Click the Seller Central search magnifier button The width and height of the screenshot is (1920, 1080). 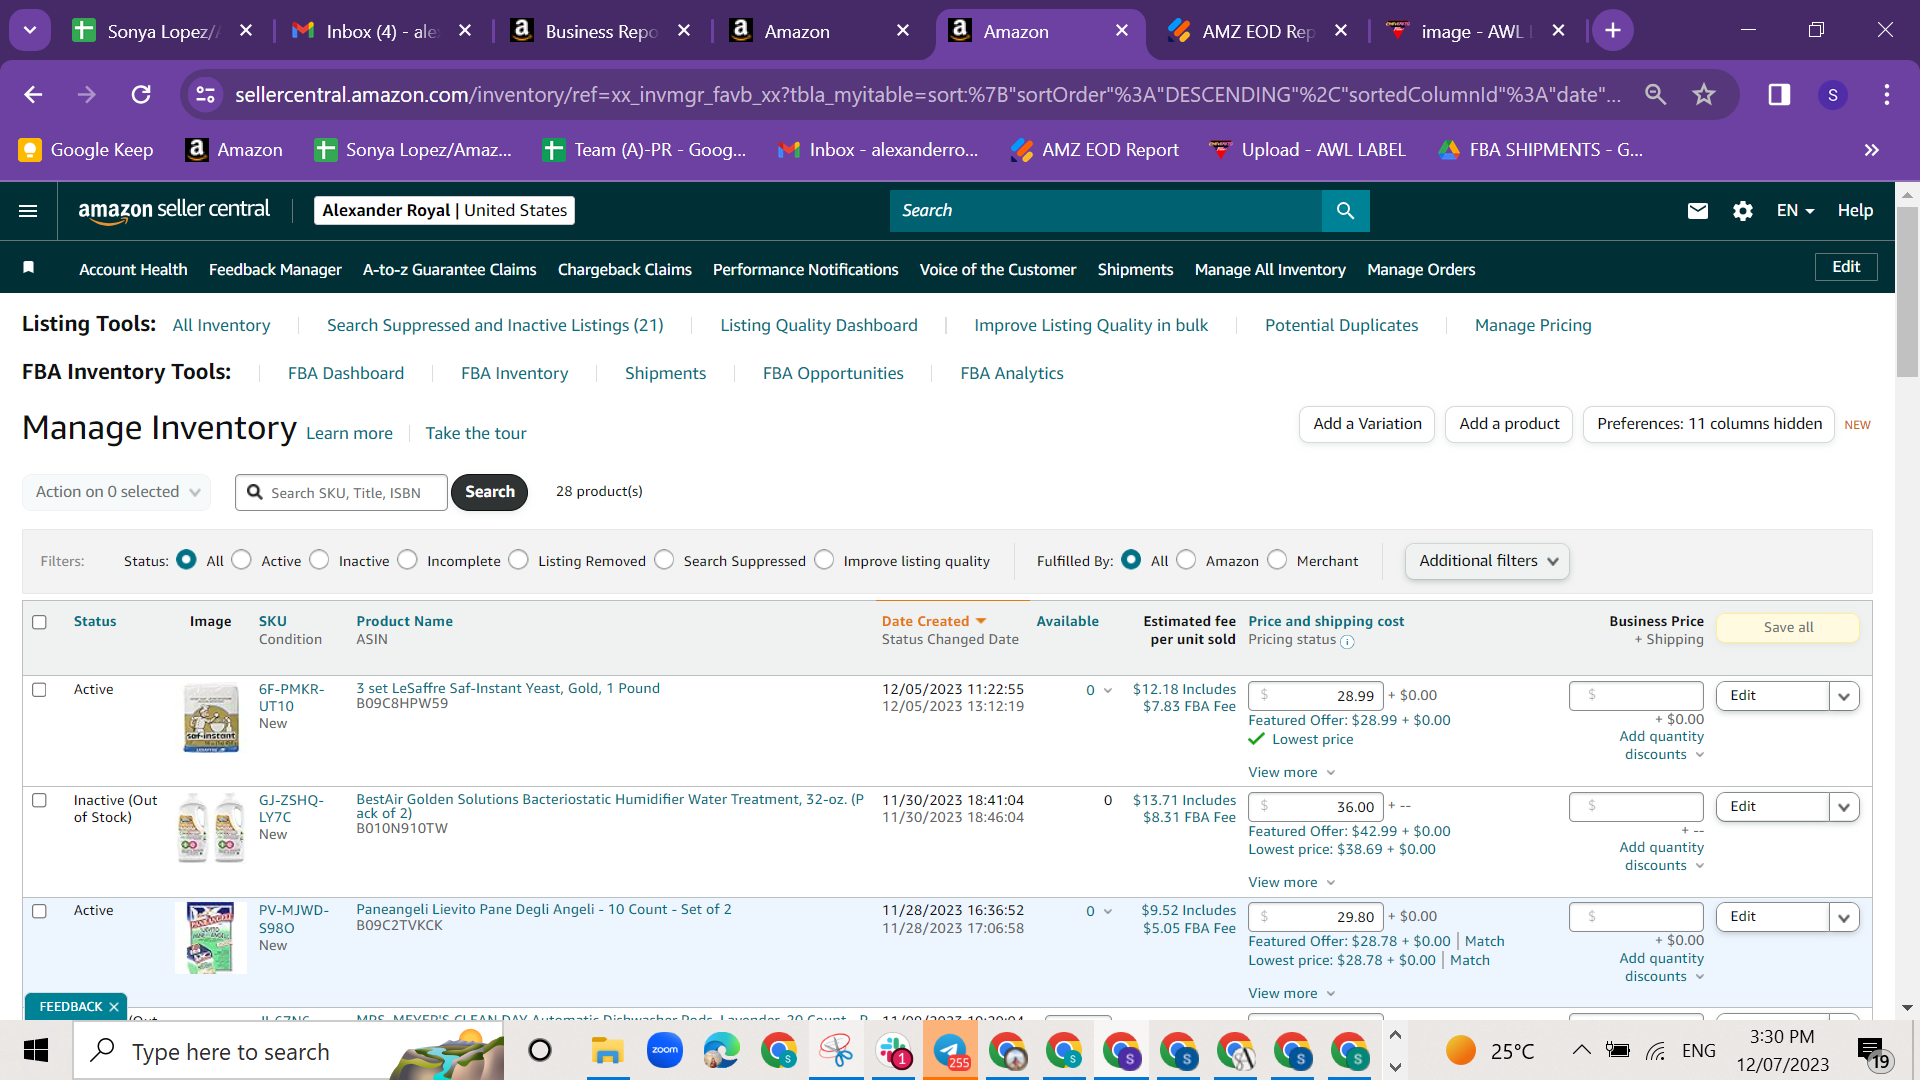pos(1345,211)
